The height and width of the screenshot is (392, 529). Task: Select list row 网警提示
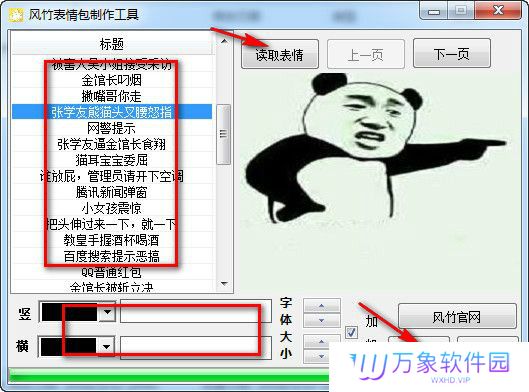(112, 128)
